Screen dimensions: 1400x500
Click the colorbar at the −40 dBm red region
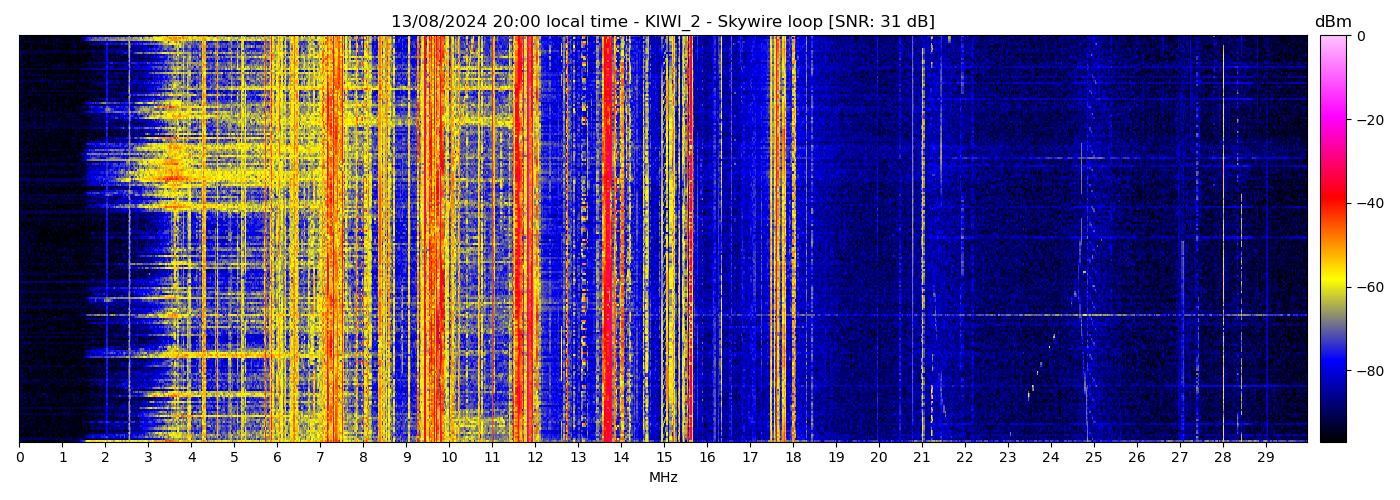(x=1332, y=203)
